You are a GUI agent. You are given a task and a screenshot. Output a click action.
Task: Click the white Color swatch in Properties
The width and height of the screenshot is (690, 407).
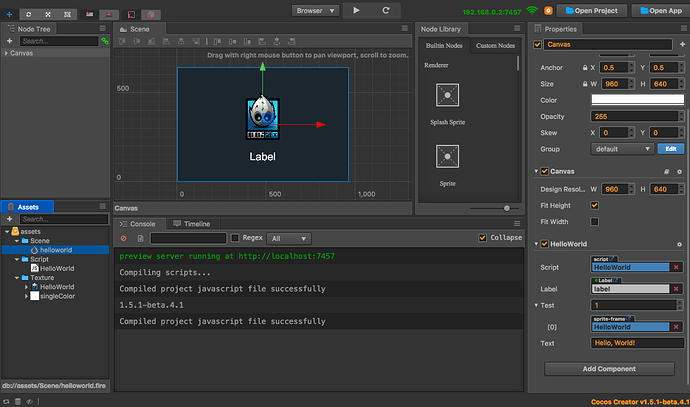click(x=635, y=99)
